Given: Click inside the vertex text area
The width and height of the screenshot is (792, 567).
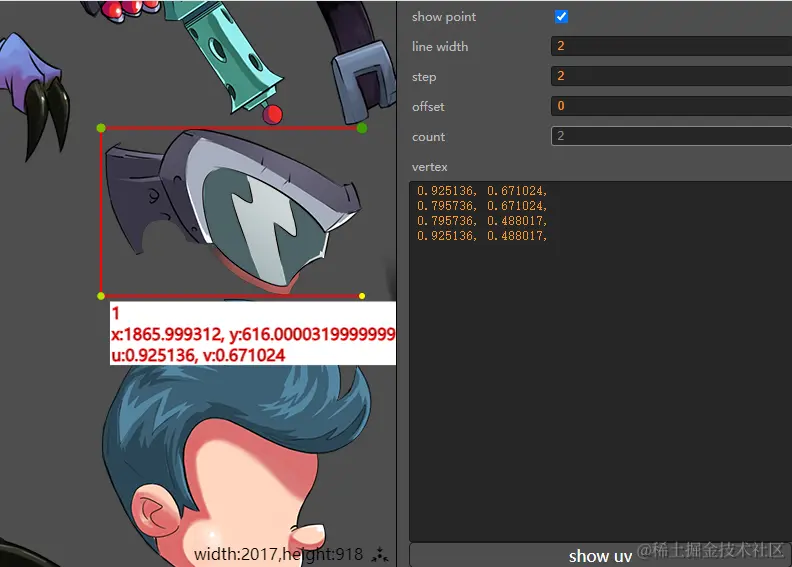Looking at the screenshot, I should pyautogui.click(x=601, y=362).
